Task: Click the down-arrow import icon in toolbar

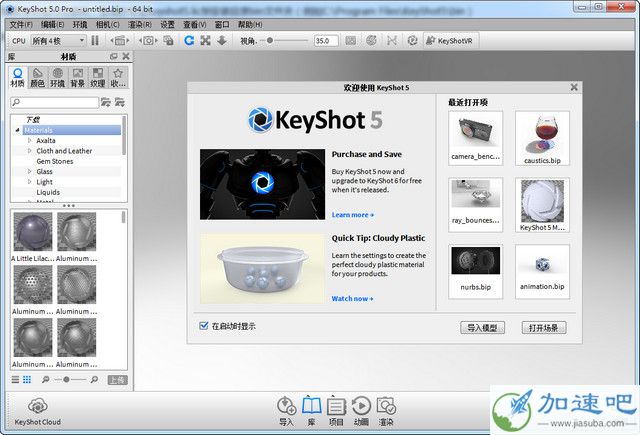Action: pyautogui.click(x=222, y=40)
